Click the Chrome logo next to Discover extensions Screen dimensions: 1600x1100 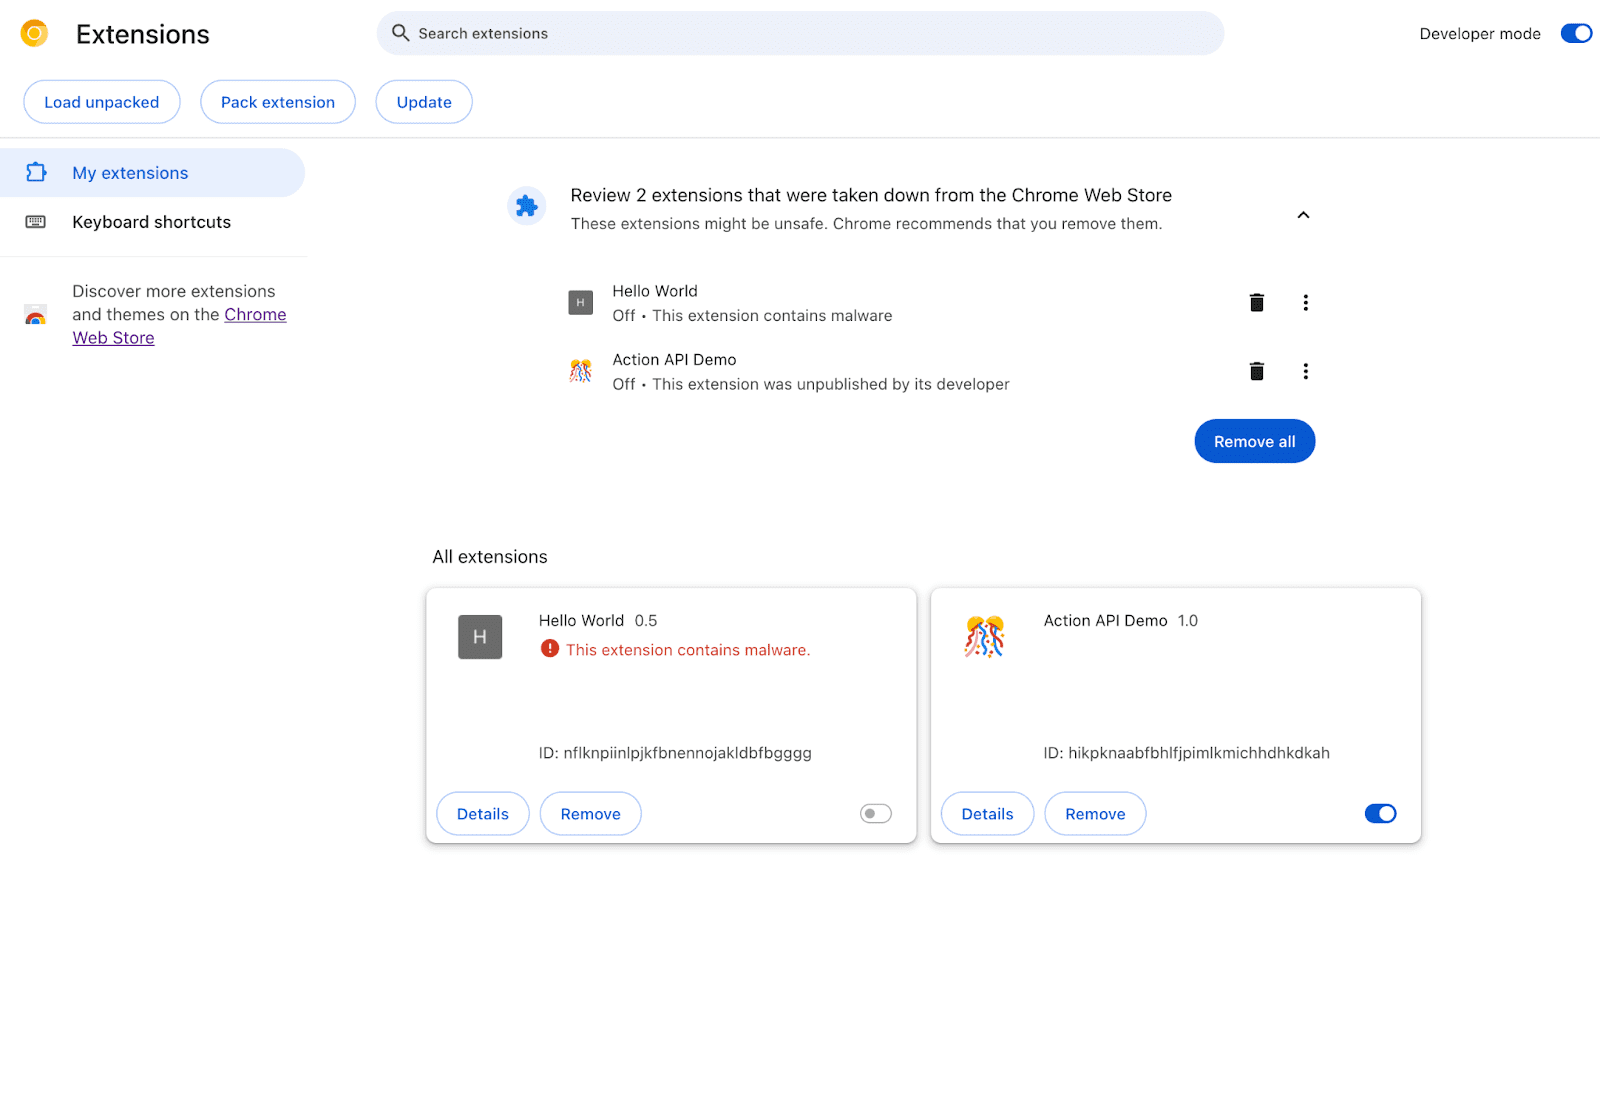coord(36,314)
